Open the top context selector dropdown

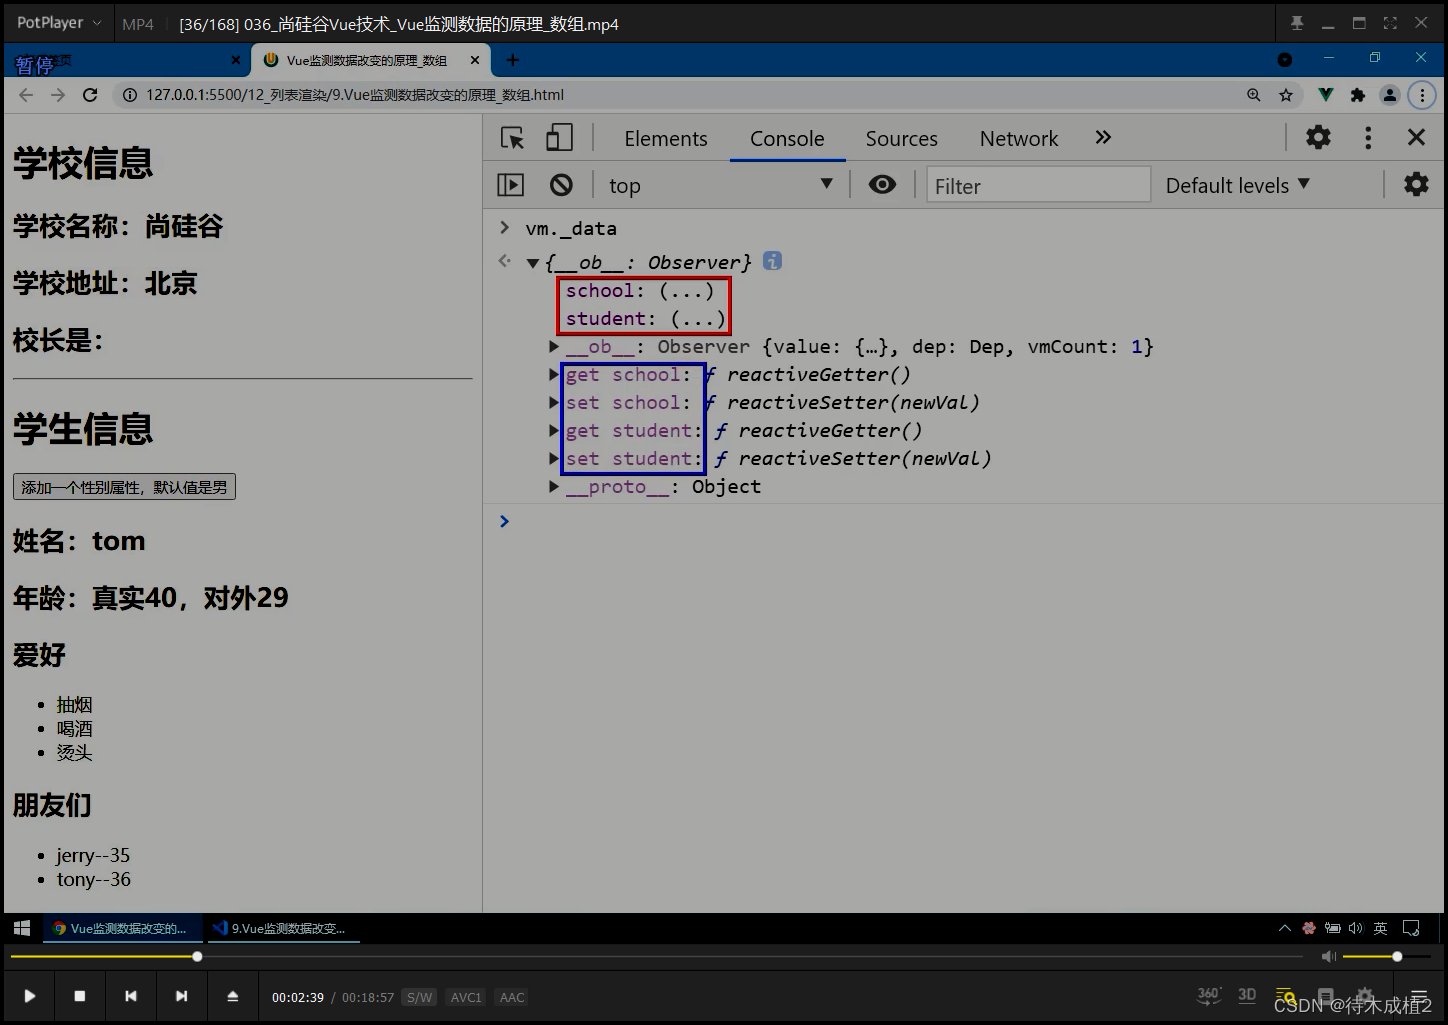(720, 185)
